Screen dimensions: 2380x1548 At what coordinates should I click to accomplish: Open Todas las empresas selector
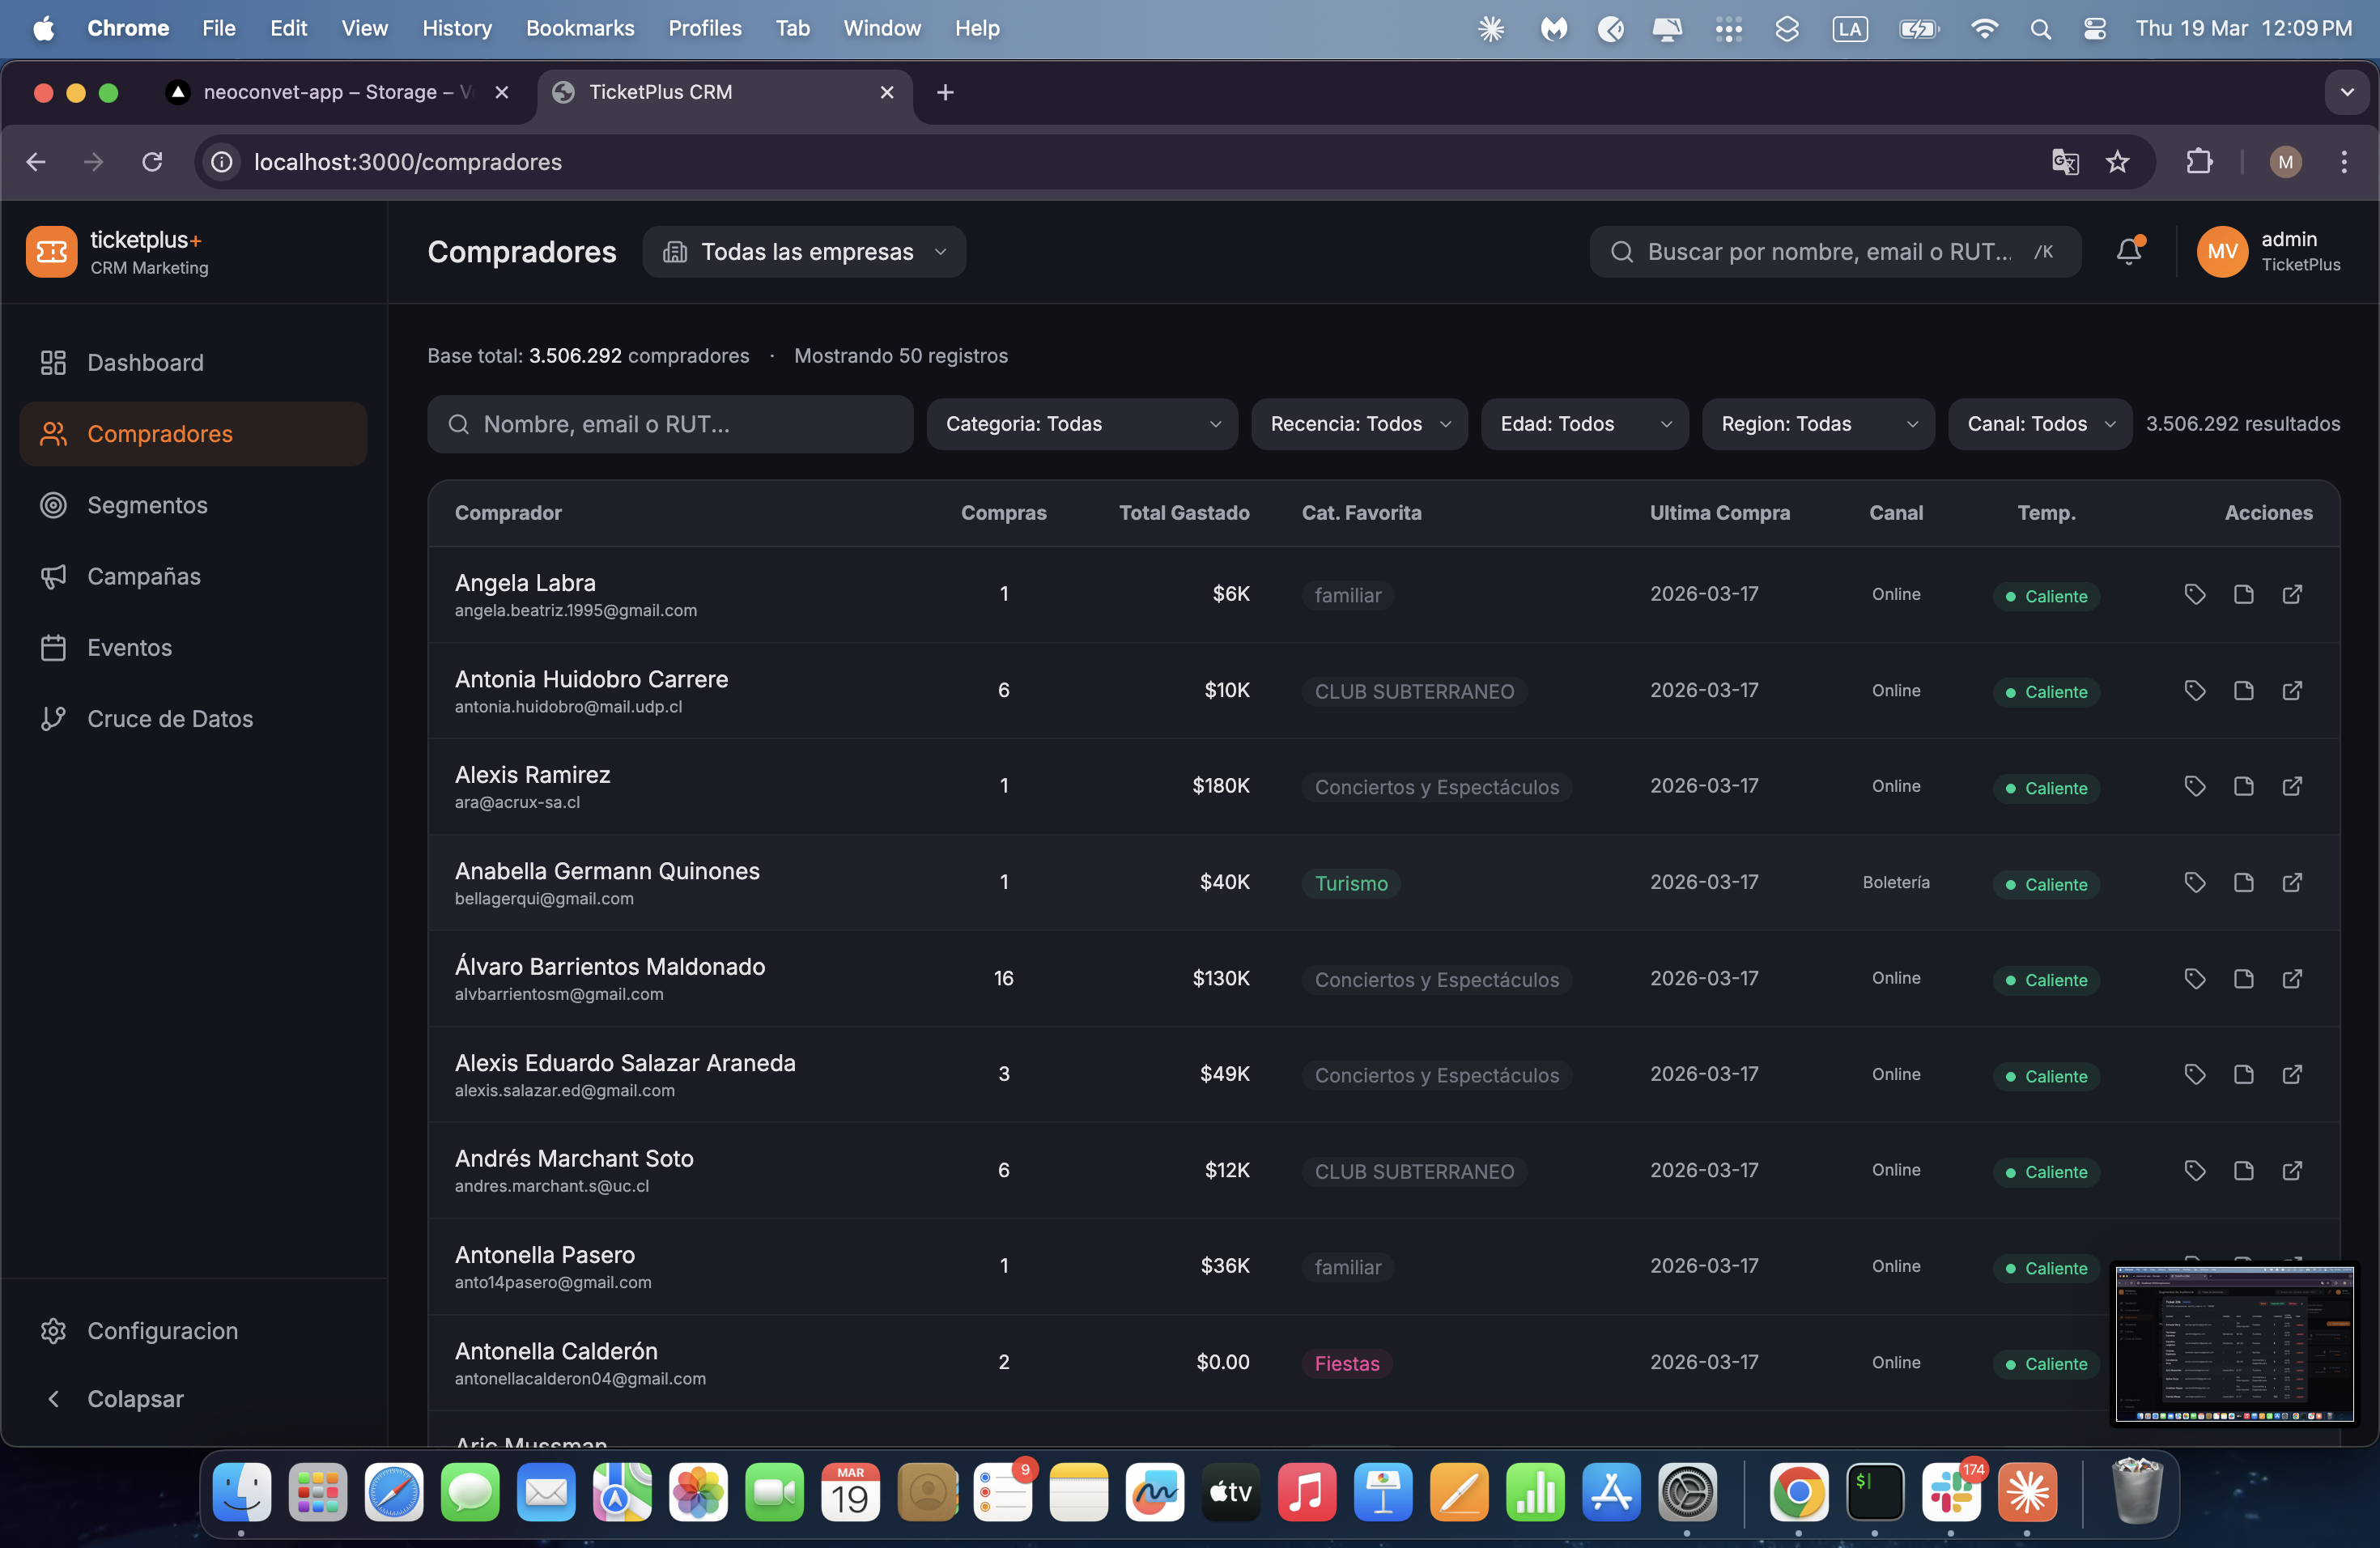[804, 252]
